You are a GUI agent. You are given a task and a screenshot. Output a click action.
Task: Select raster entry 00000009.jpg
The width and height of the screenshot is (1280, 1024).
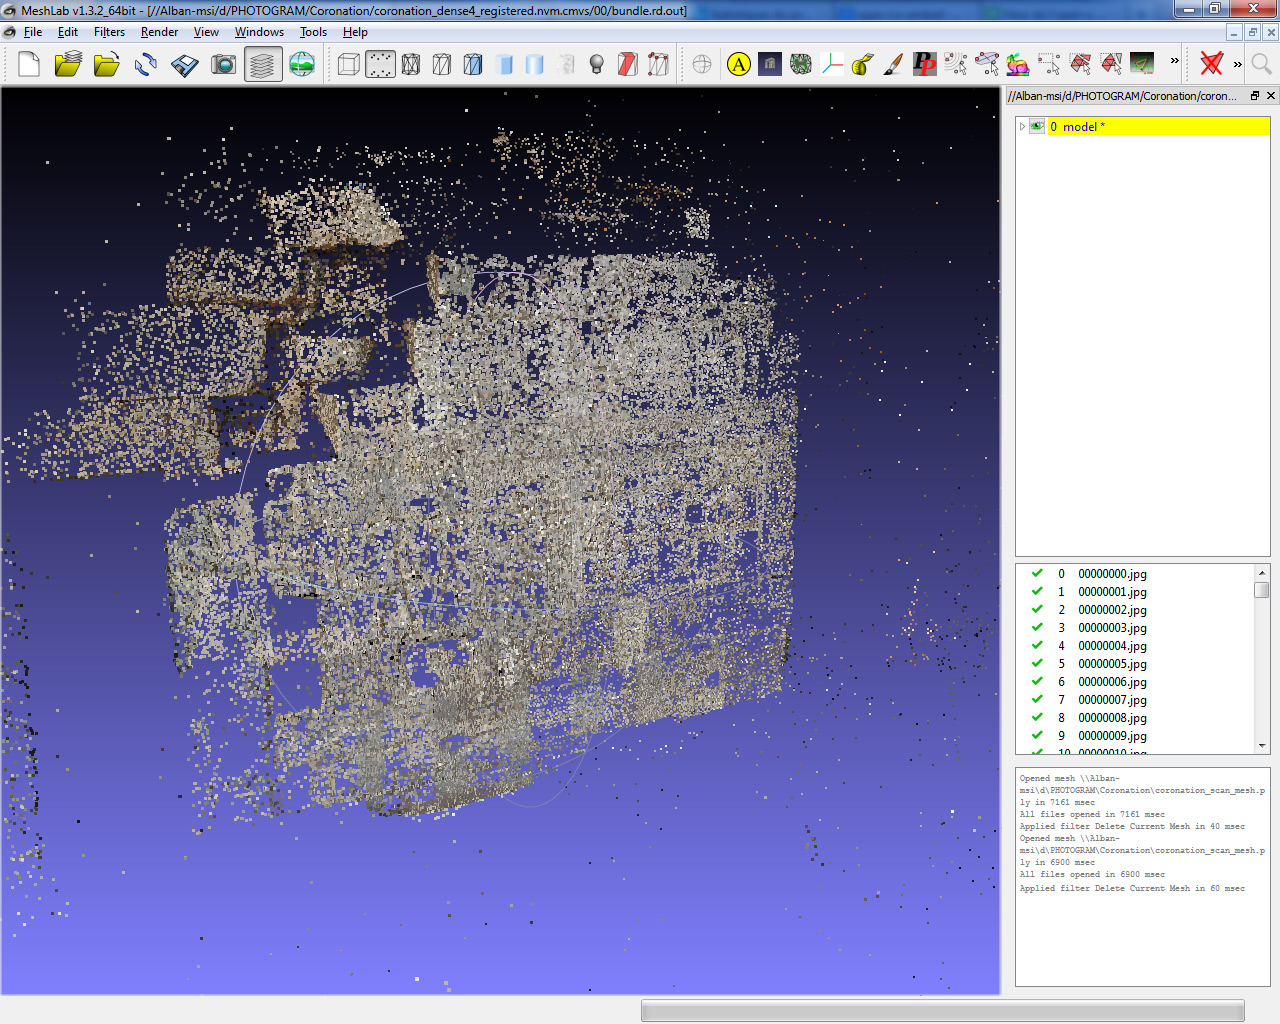(1112, 736)
